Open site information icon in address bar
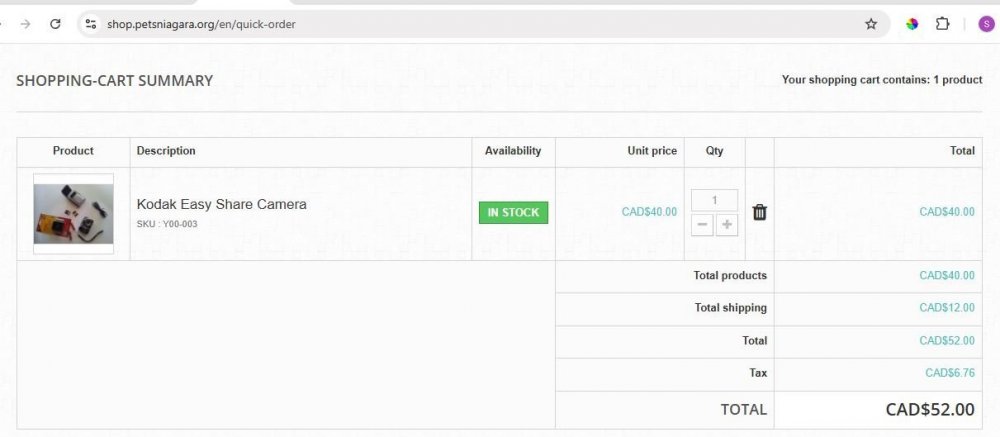Viewport: 1000px width, 437px height. 91,24
